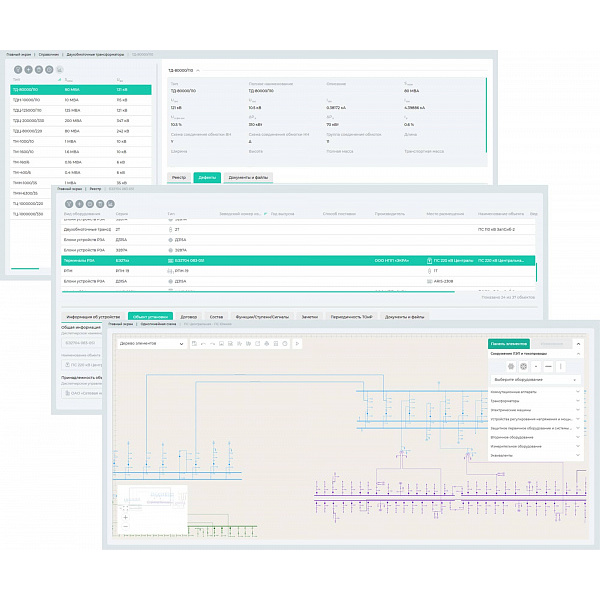The height and width of the screenshot is (600, 600).
Task: Expand the 'Коммутационные аппараты' category
Action: tap(535, 392)
